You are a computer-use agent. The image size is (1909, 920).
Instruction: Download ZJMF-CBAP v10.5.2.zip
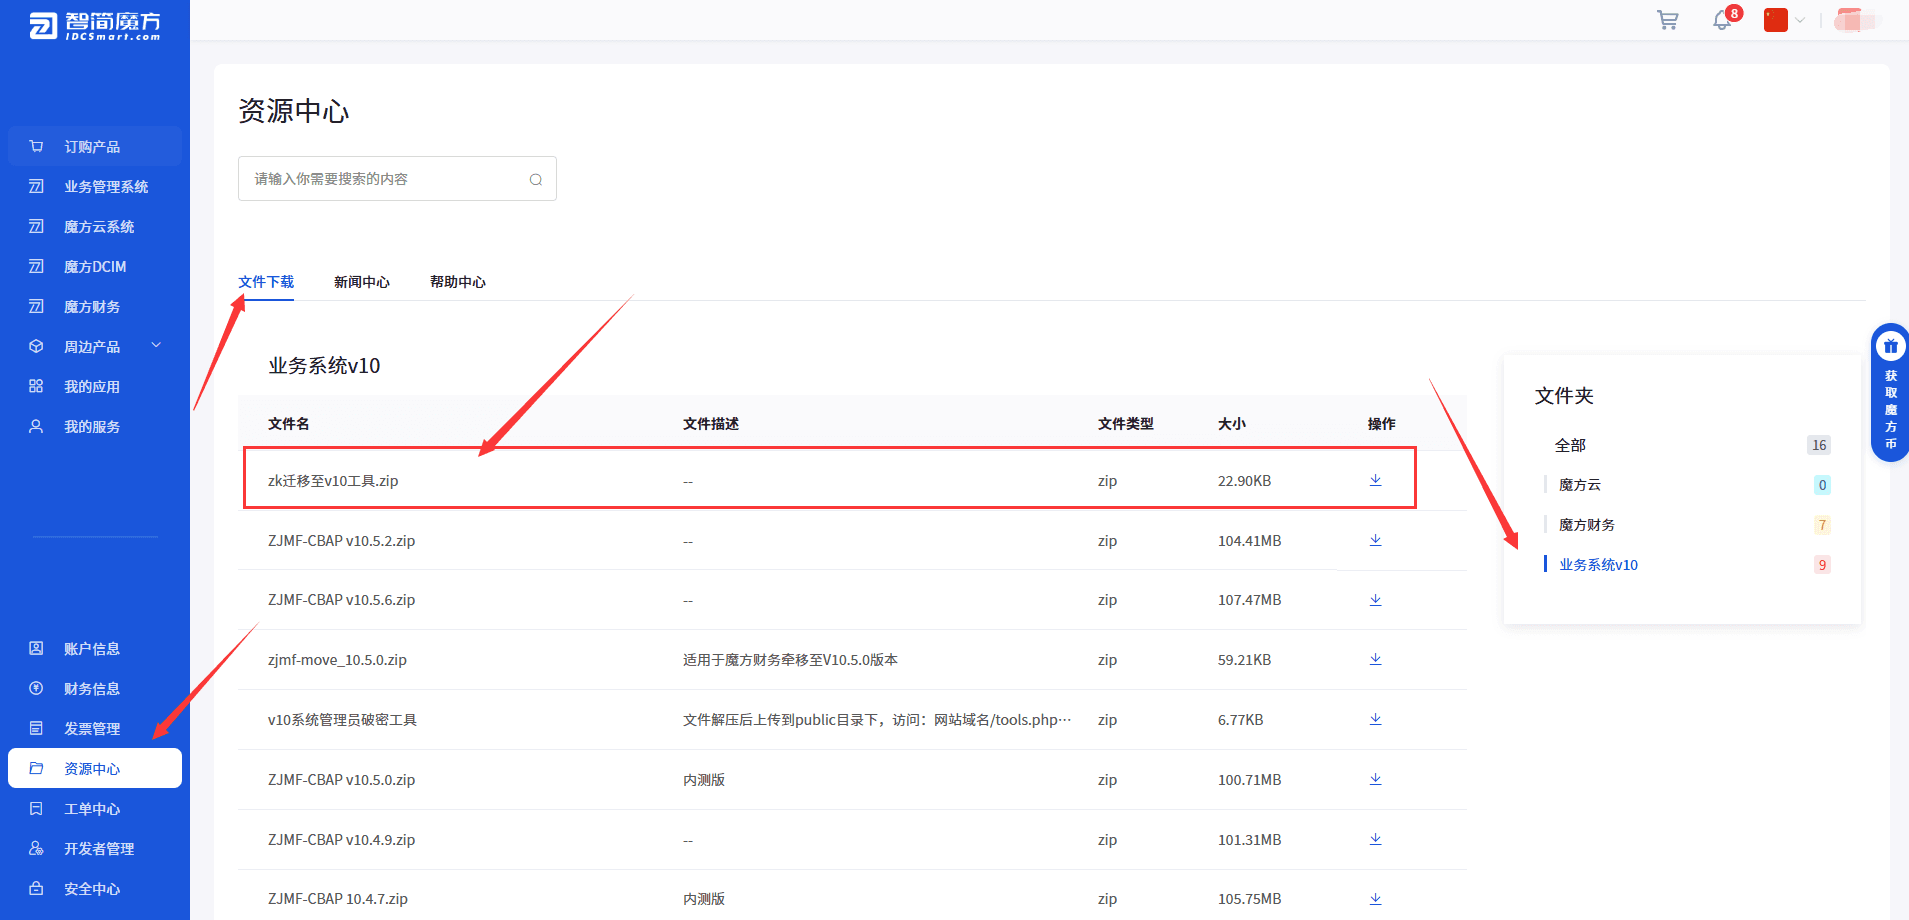tap(1375, 540)
